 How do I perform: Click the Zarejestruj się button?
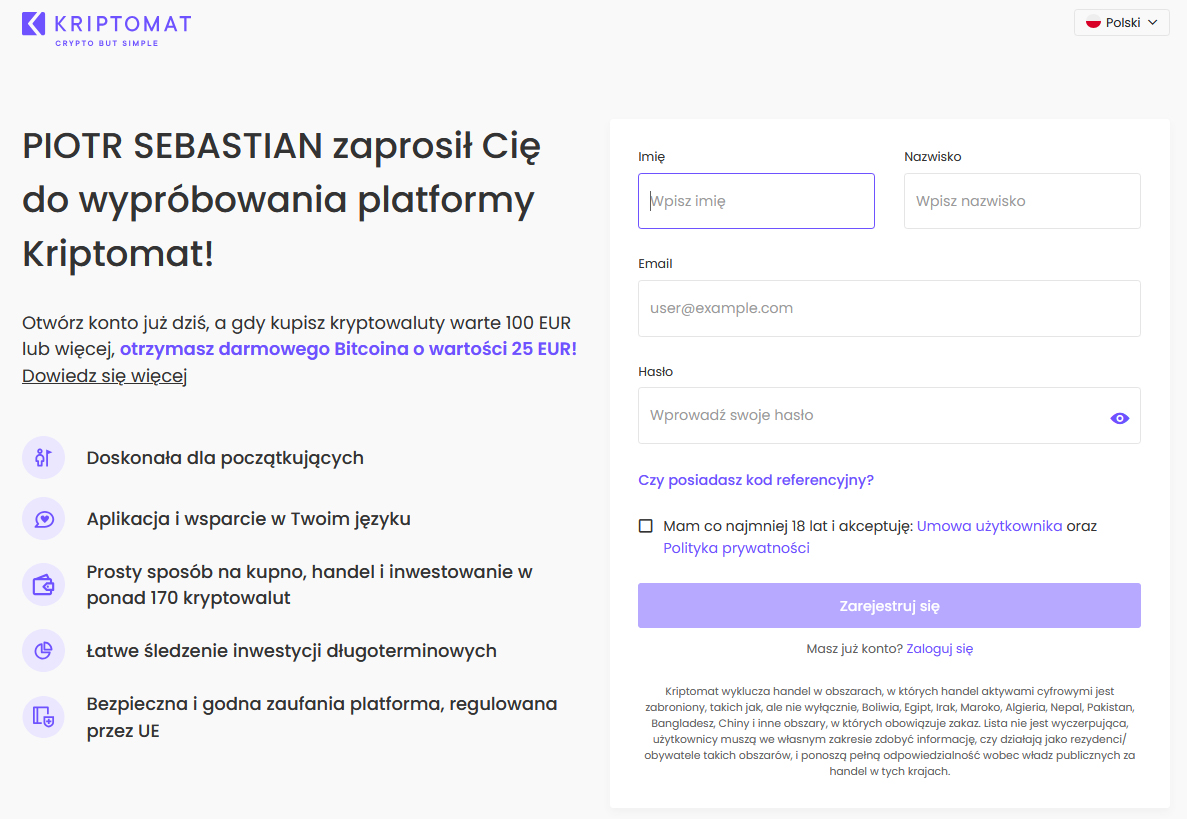(x=889, y=606)
